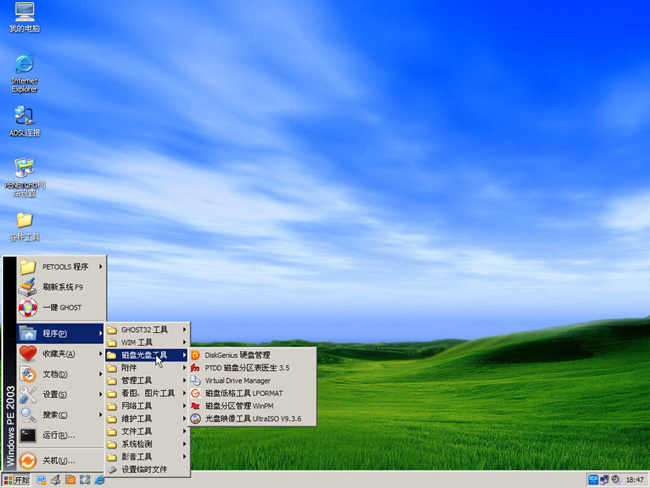Open the 各种工具 folder on desktop
650x488 pixels.
(24, 226)
